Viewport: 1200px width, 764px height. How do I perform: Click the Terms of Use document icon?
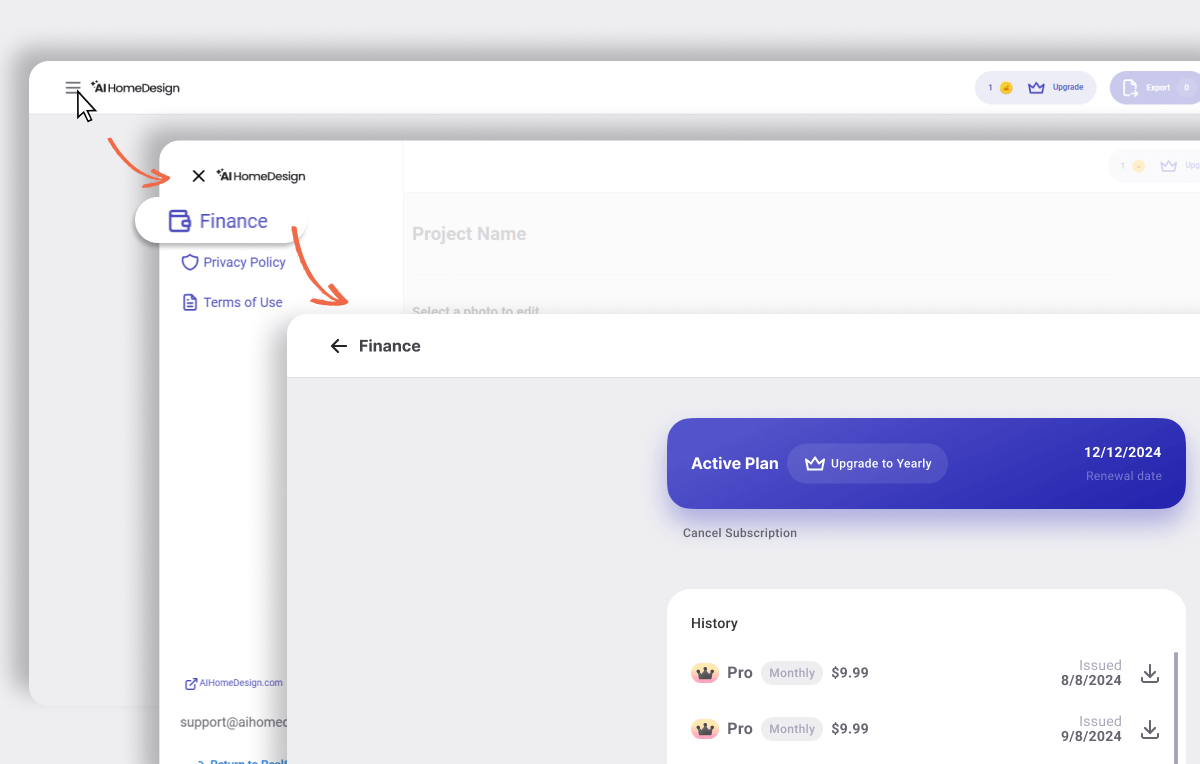pos(190,302)
